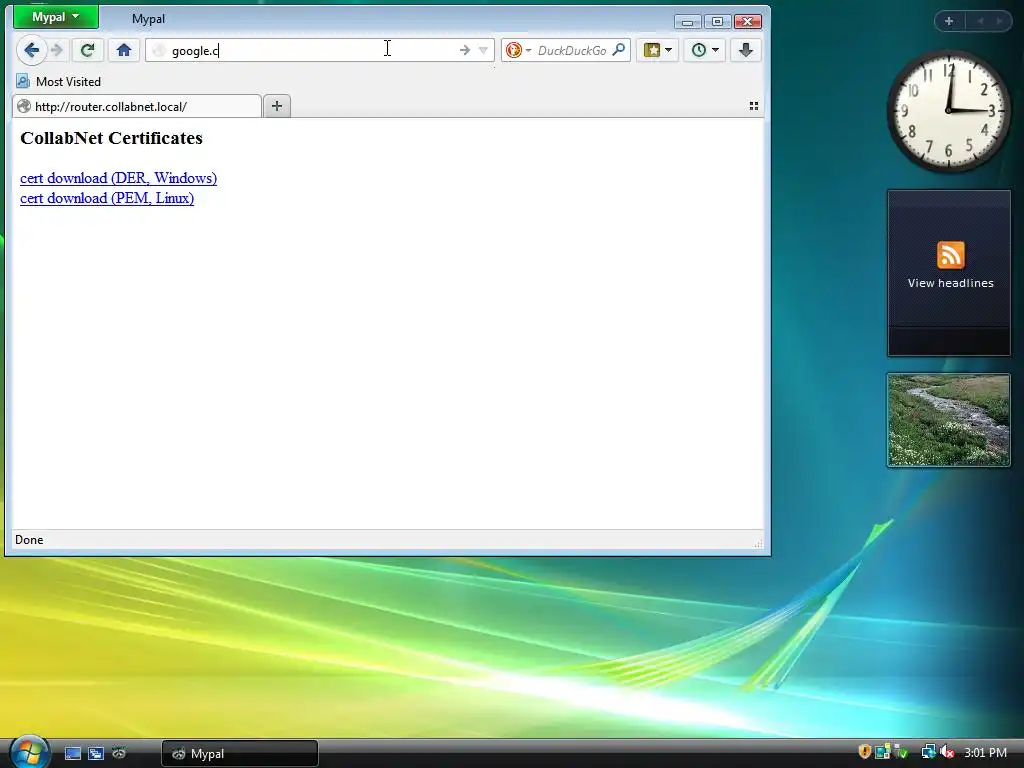
Task: Click the RSS feed orange icon
Action: click(x=950, y=255)
